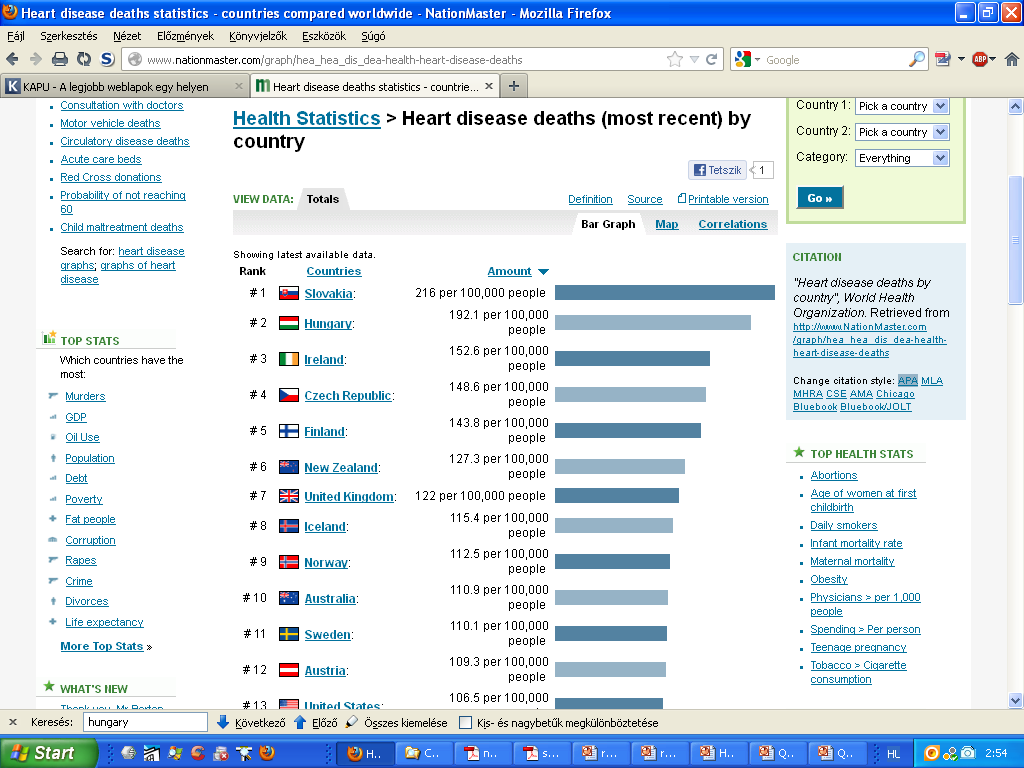The image size is (1024, 768).
Task: Click the blue S toolbar icon
Action: [x=107, y=59]
